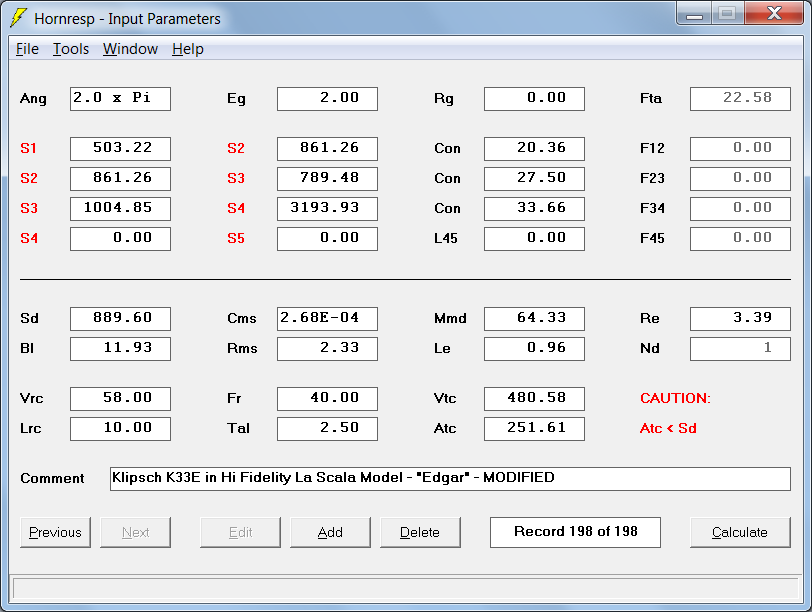Select the Con field showing 27.50
Screen dimensions: 812x612
coord(534,179)
